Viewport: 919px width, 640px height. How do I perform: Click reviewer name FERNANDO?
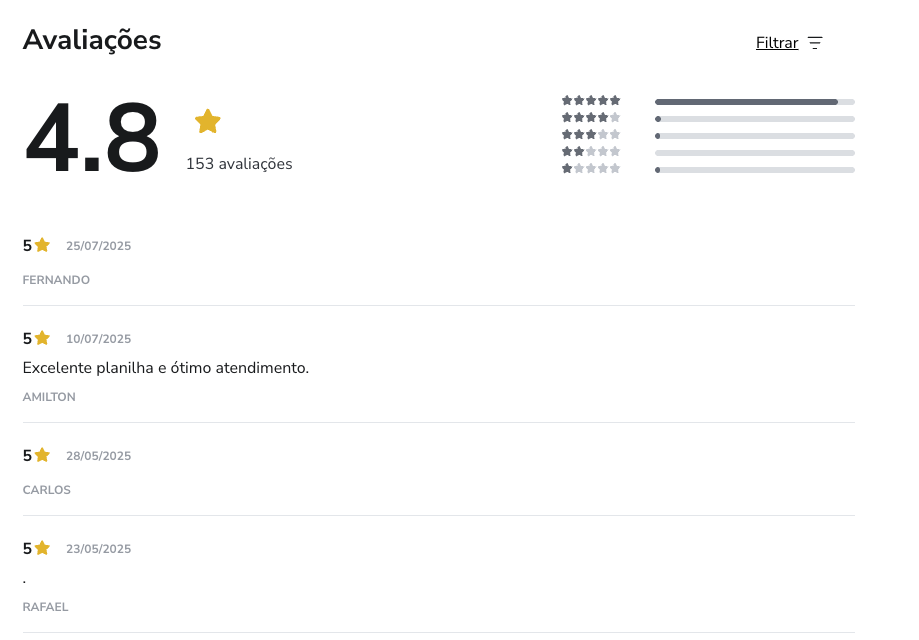(56, 280)
